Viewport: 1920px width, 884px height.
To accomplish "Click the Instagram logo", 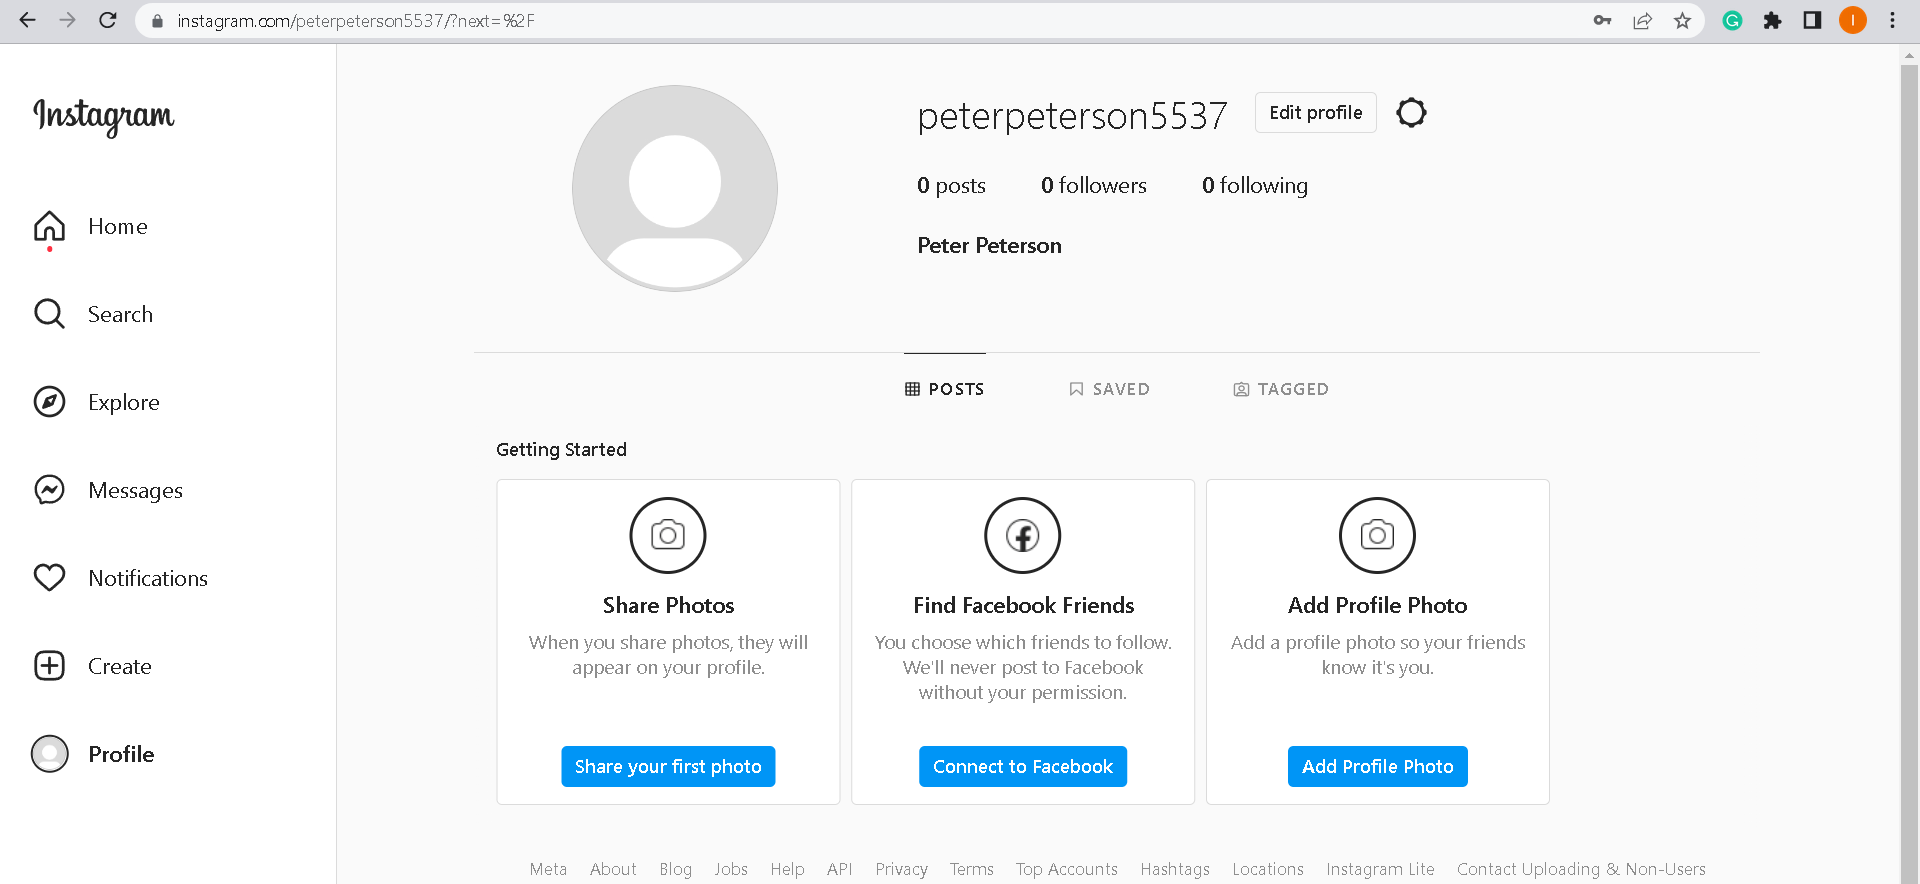I will click(104, 116).
